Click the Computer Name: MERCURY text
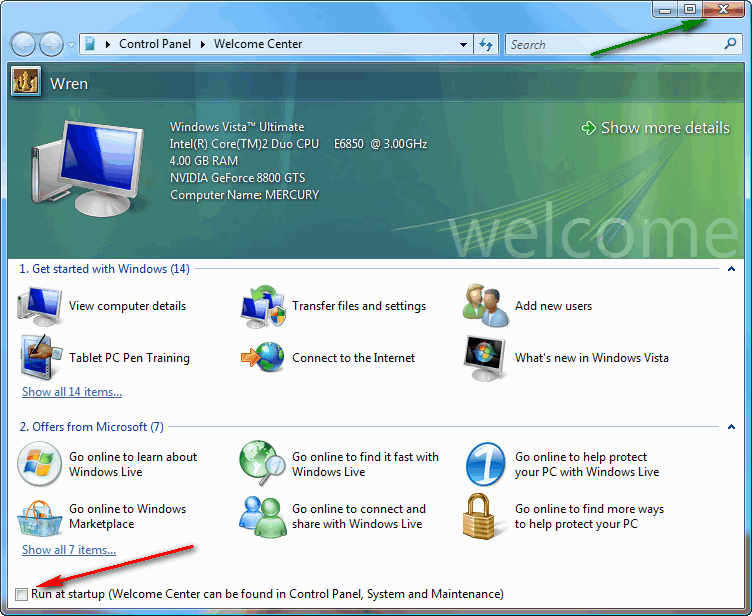Screen dimensions: 752x616 click(245, 195)
